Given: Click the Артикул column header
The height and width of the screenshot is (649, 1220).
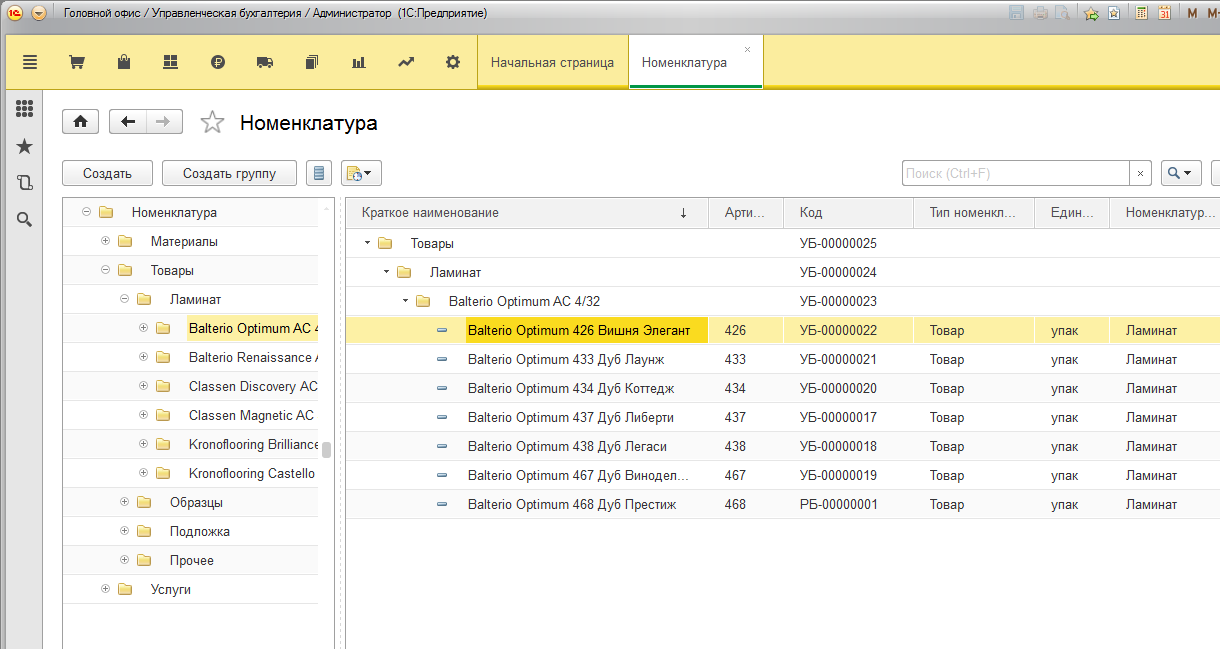Looking at the screenshot, I should click(746, 213).
